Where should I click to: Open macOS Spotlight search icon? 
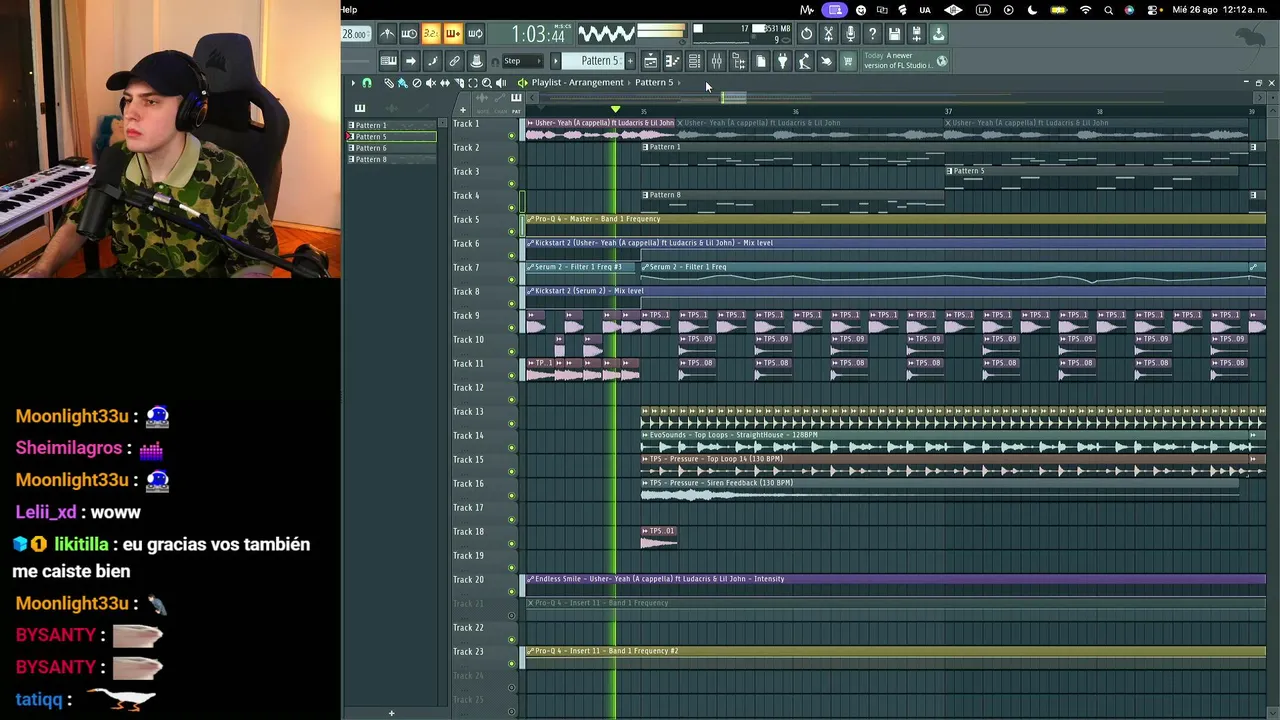click(1108, 10)
